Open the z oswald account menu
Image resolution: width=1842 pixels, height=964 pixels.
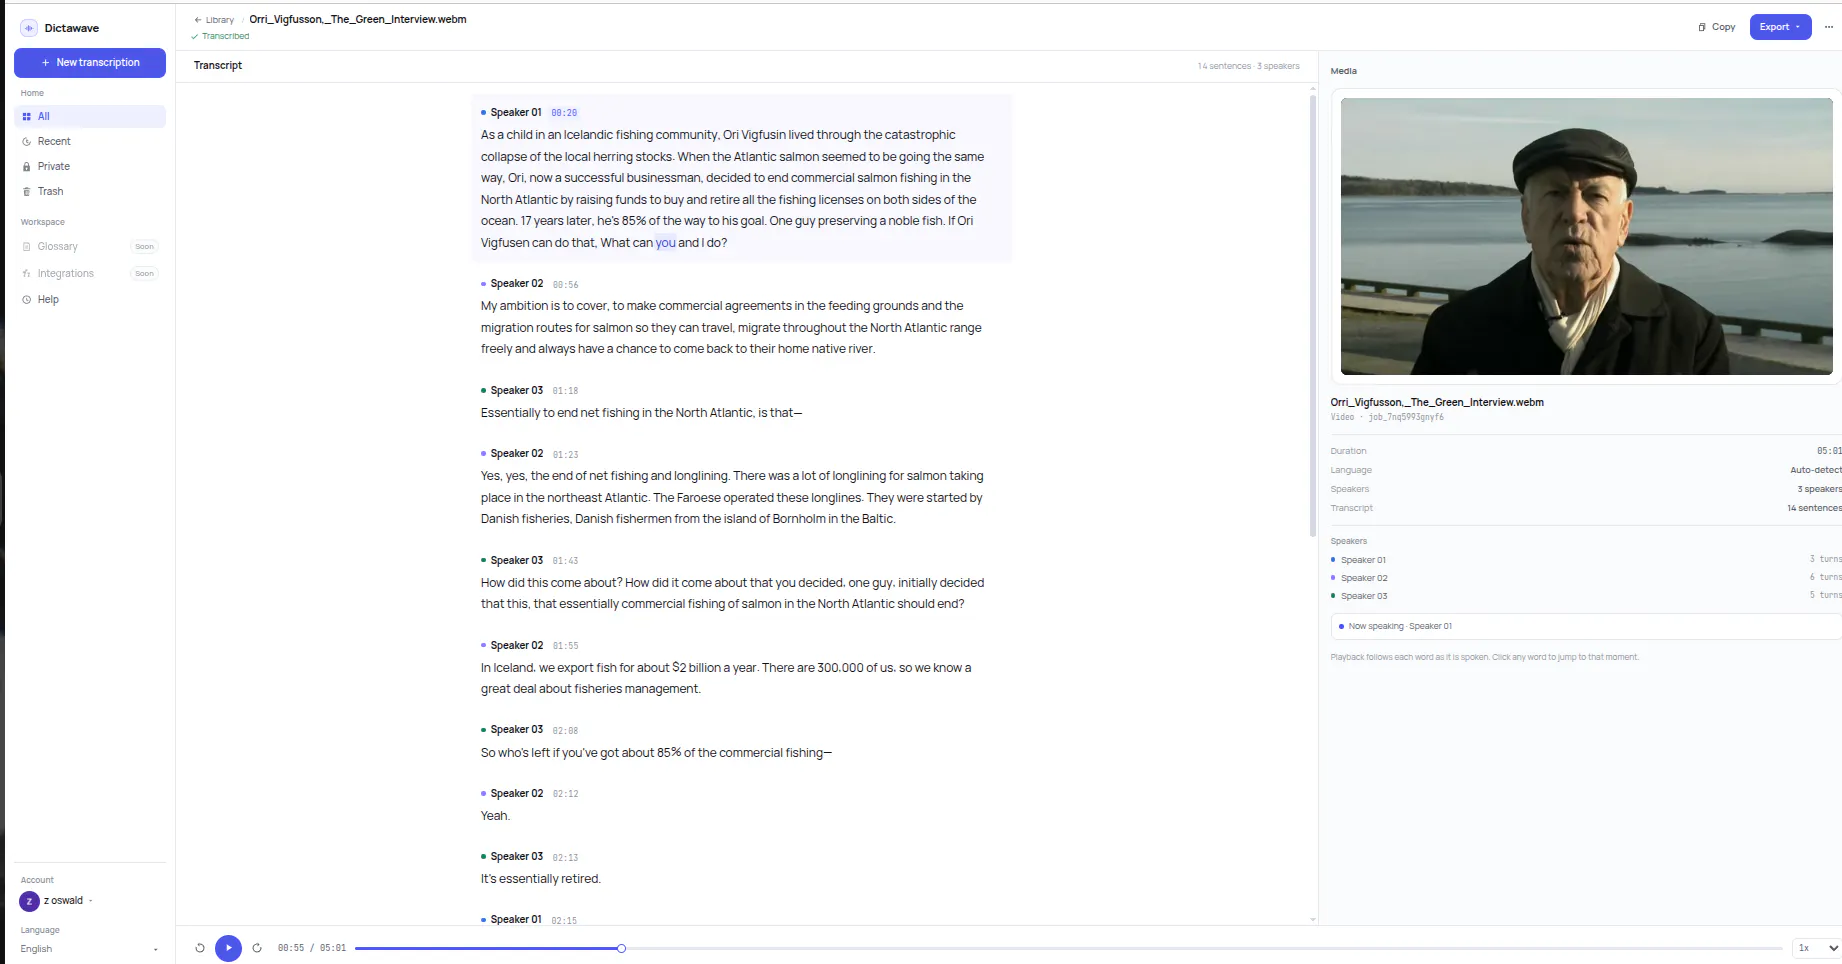click(57, 901)
